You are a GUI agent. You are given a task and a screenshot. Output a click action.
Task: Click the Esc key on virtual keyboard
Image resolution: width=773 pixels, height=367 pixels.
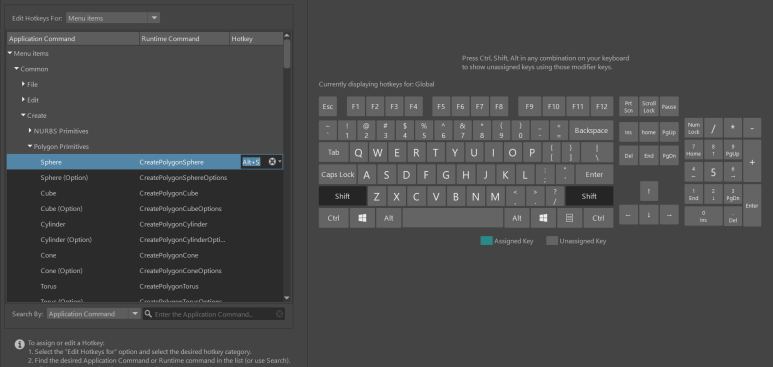click(328, 107)
